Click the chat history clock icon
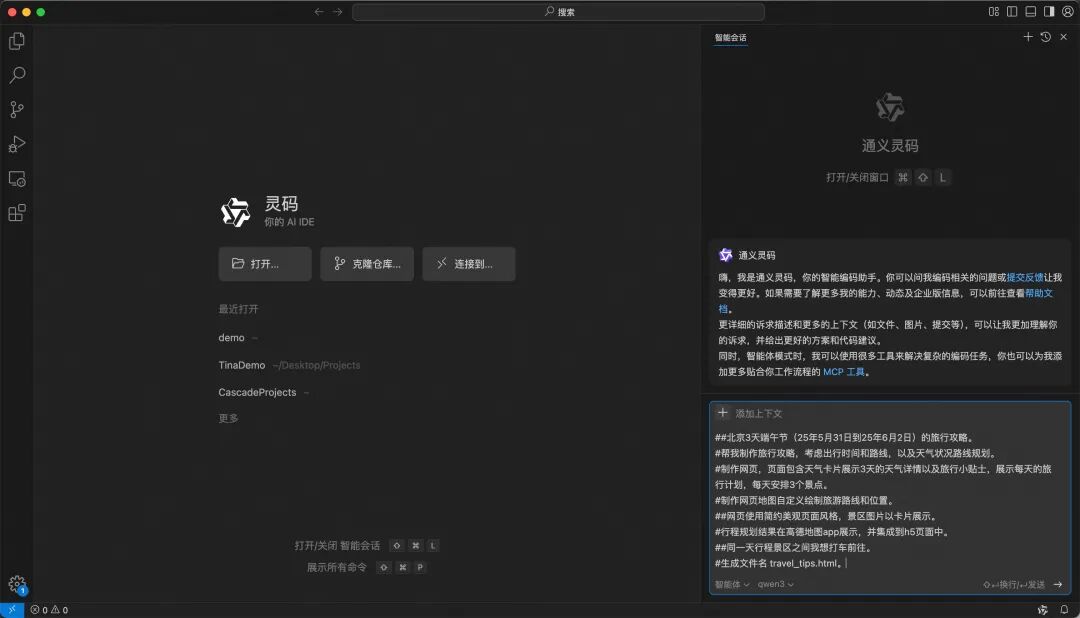Viewport: 1080px width, 618px height. tap(1046, 37)
